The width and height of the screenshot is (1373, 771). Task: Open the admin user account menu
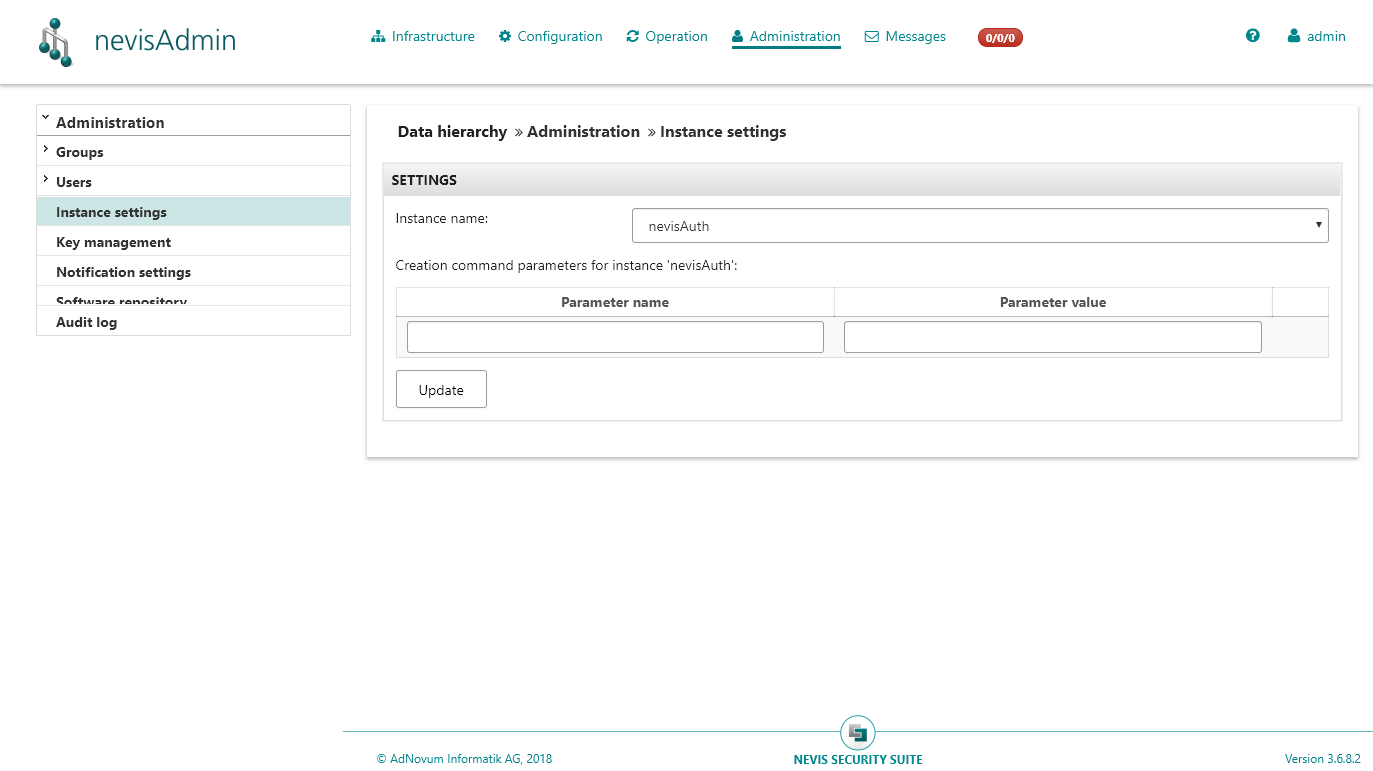pyautogui.click(x=1316, y=36)
